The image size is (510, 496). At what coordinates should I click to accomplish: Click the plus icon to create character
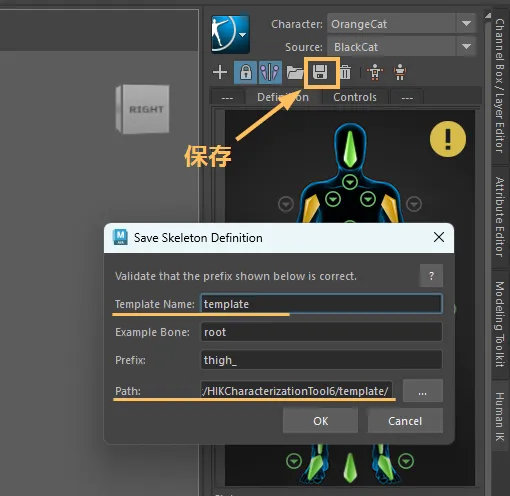[220, 72]
